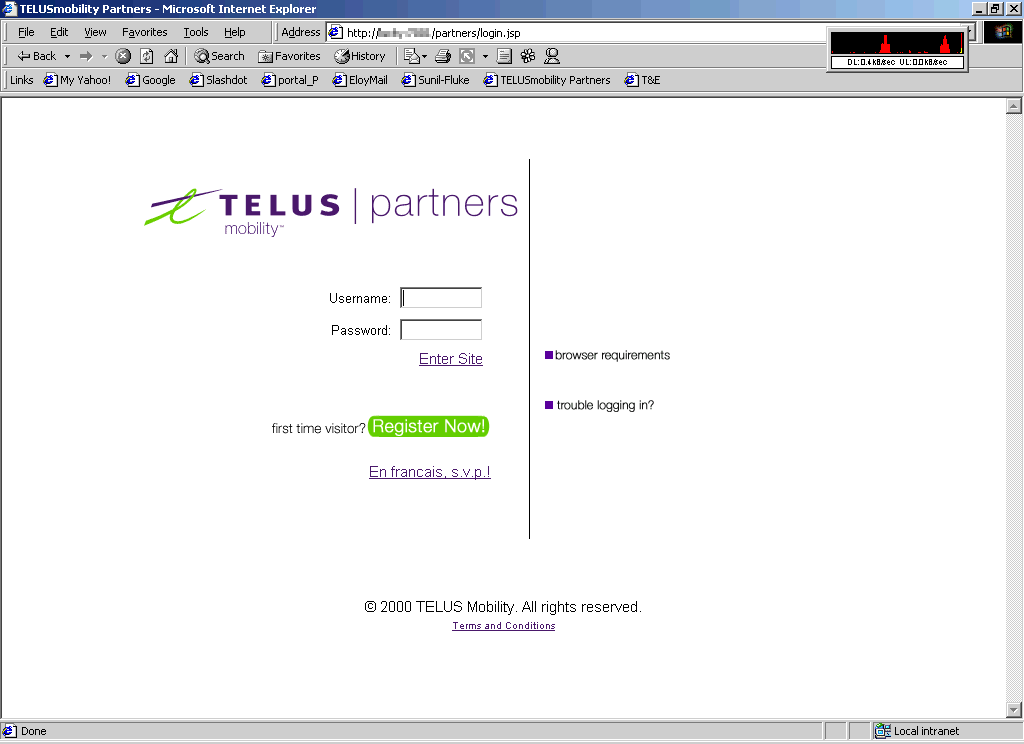This screenshot has width=1024, height=744.
Task: Open the Search pane from toolbar
Action: click(219, 56)
